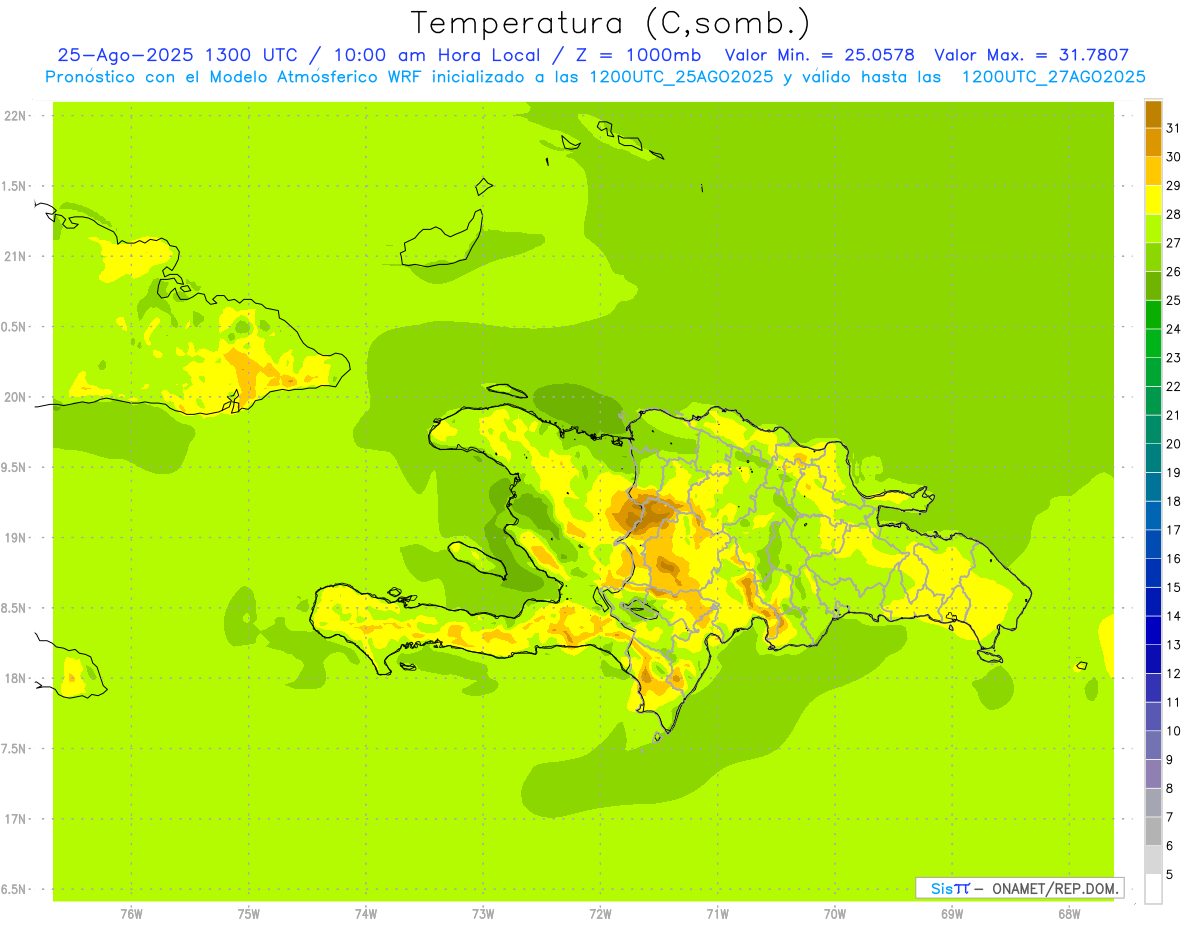Click the 'Valor Max. = 31.7807' value
This screenshot has height=927, width=1200.
(1031, 55)
